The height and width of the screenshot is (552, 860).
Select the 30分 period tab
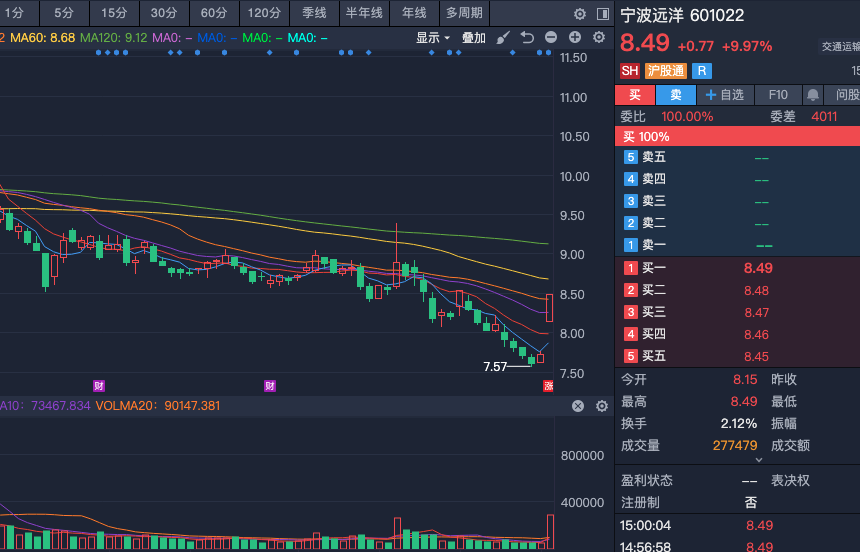coord(164,13)
